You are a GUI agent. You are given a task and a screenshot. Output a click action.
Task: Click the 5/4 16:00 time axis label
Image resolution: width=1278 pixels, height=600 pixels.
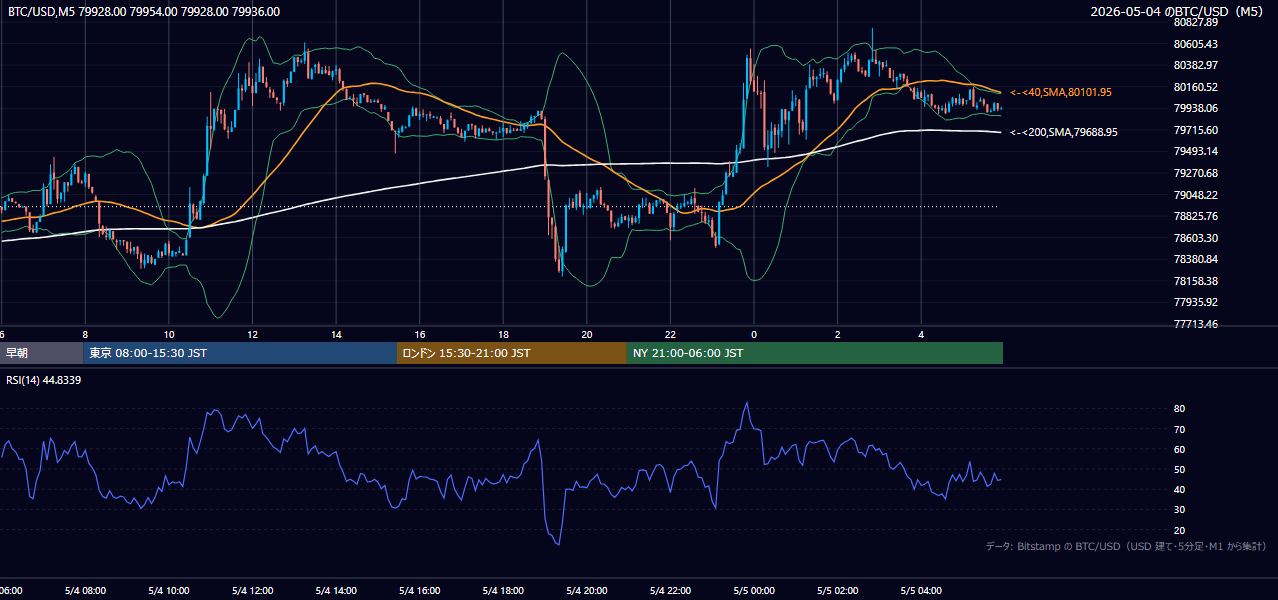419,591
